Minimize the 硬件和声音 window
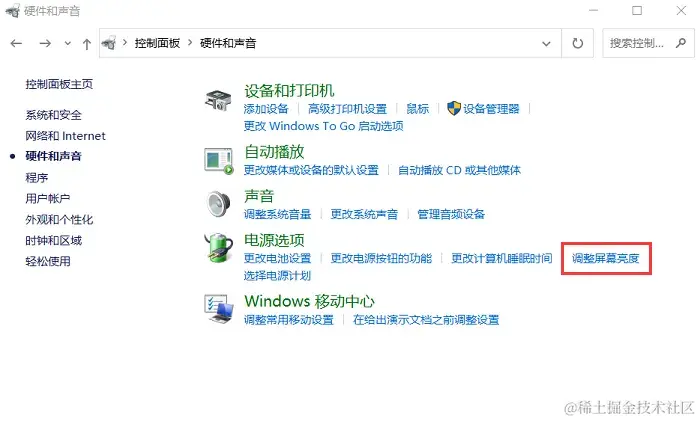 (x=593, y=10)
